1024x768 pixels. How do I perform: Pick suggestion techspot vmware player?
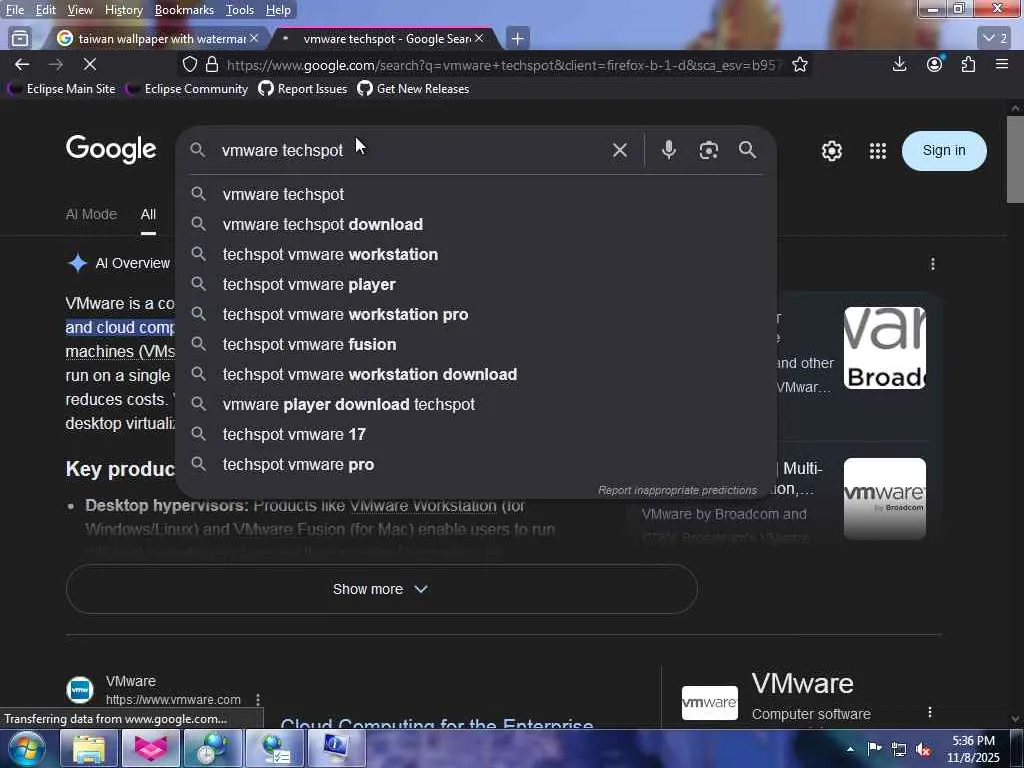[x=477, y=285]
